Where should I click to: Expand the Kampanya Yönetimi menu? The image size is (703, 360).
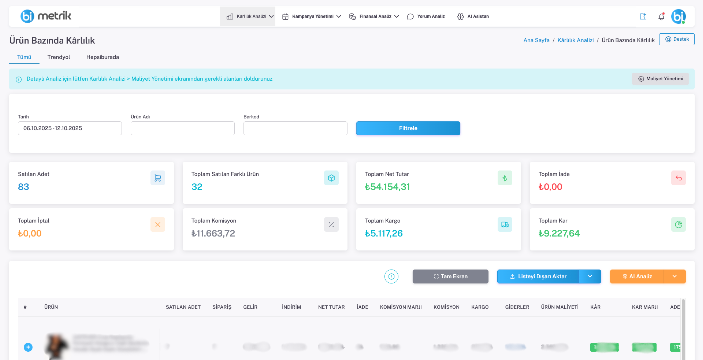click(311, 16)
